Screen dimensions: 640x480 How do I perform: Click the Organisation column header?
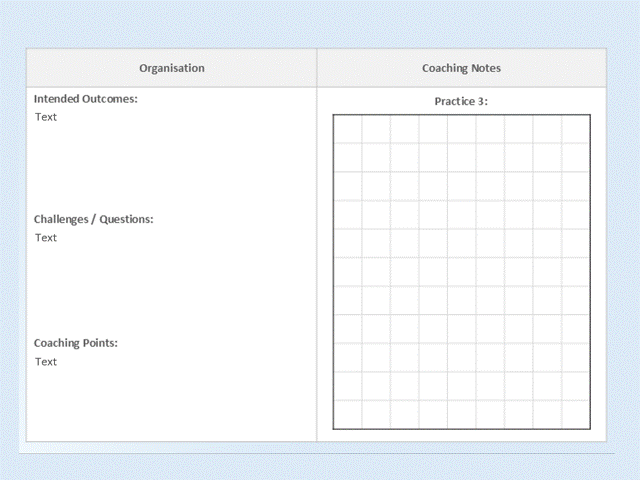(x=172, y=68)
